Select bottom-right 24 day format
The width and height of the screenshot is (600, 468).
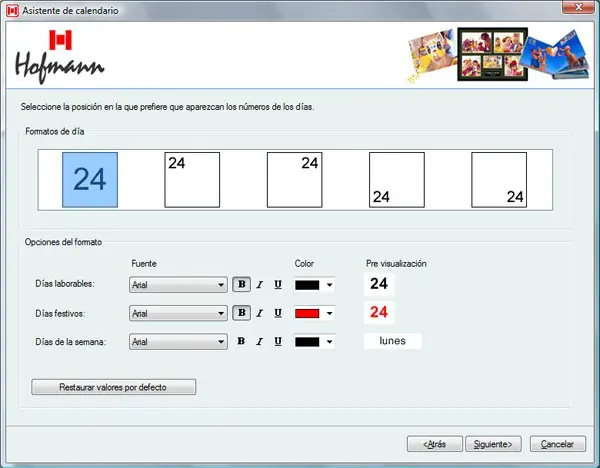(x=499, y=180)
